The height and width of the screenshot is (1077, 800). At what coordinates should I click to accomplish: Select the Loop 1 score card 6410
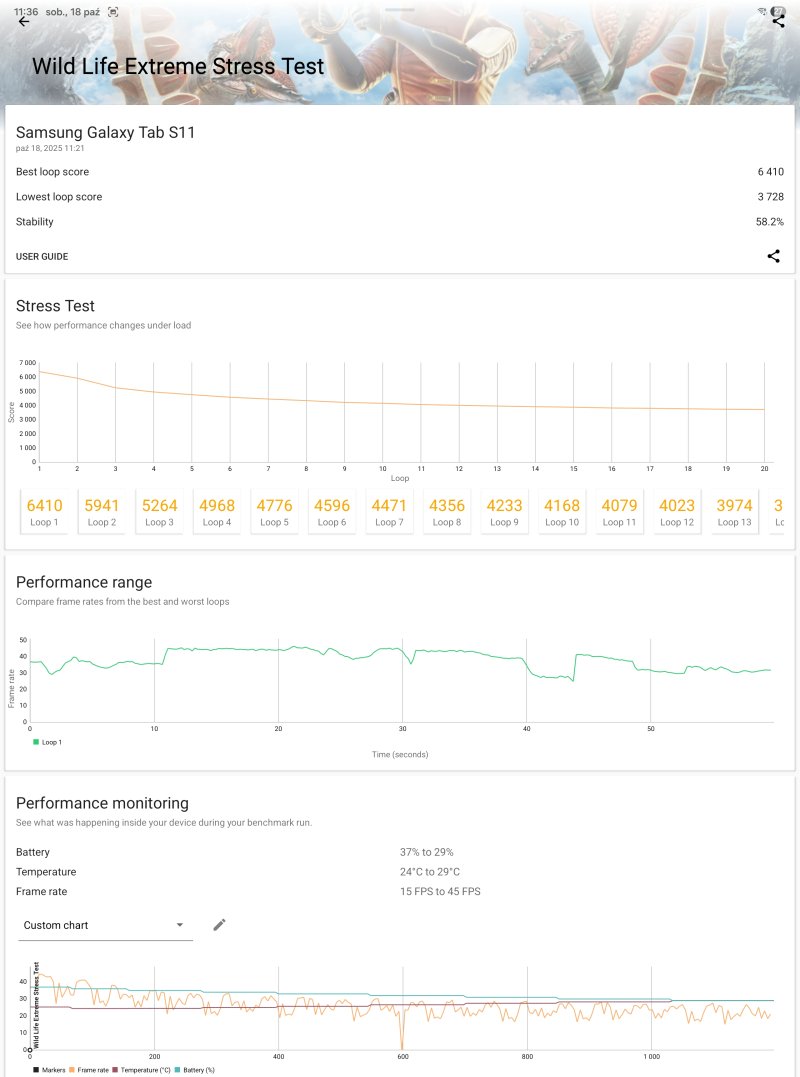point(44,511)
